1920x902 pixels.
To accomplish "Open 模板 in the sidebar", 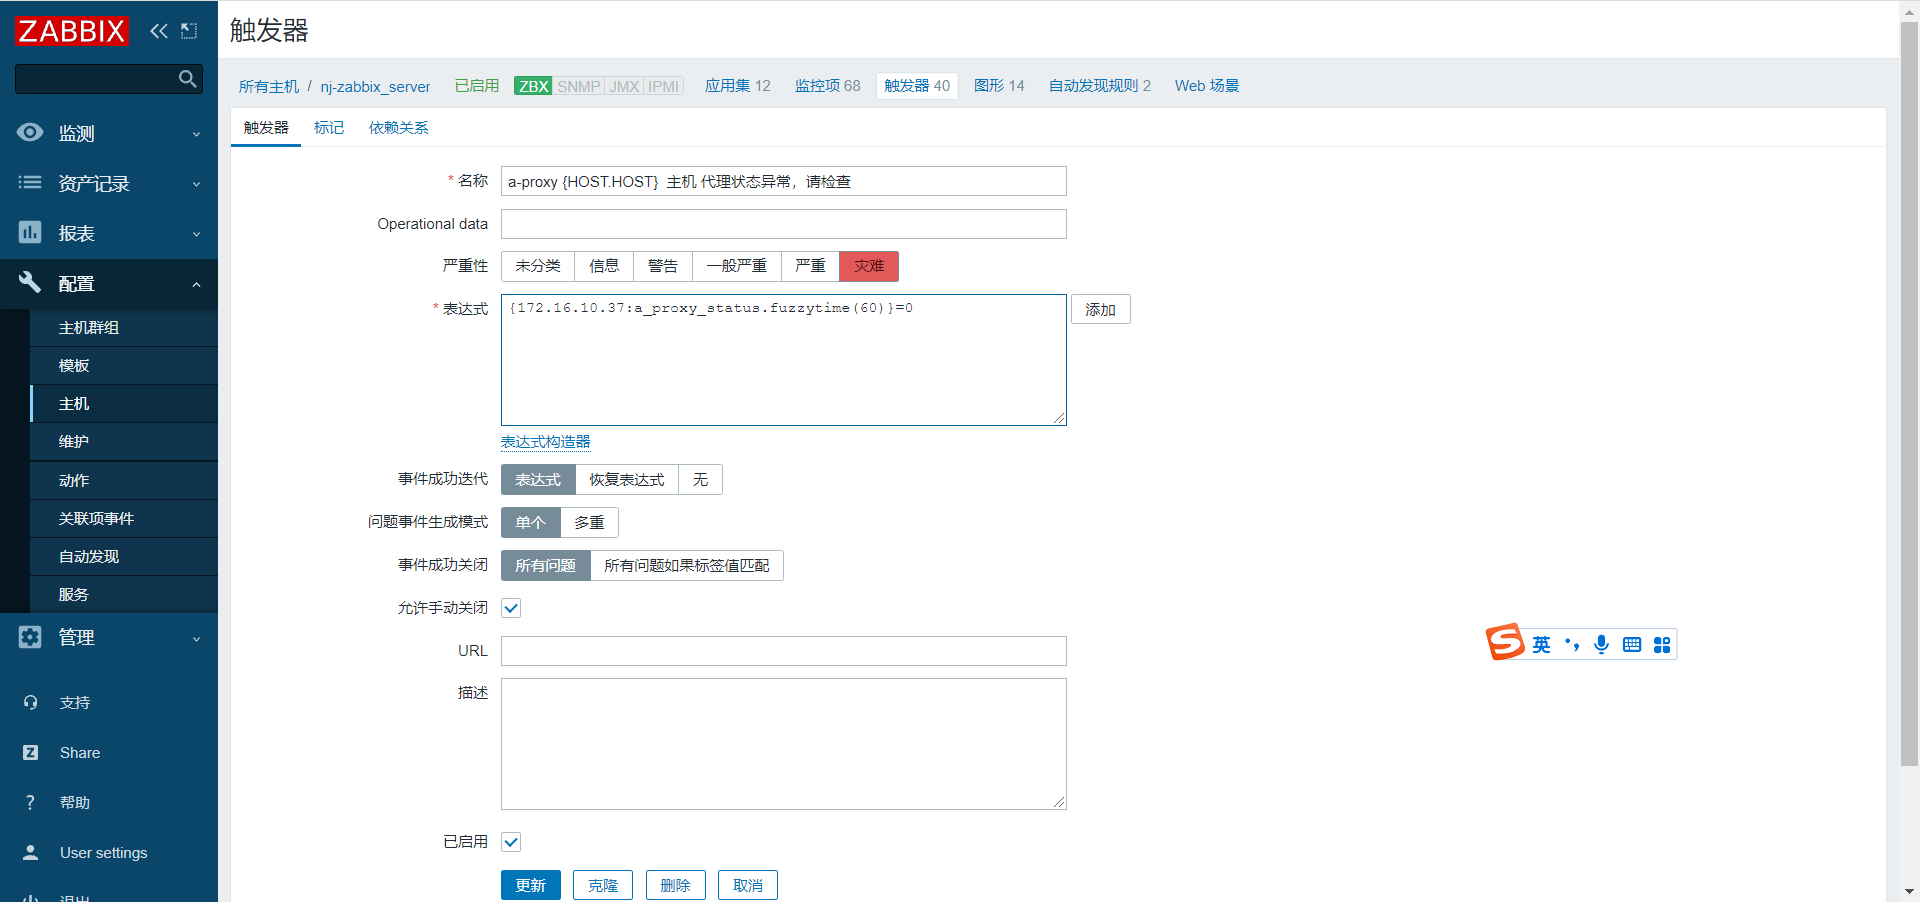I will click(124, 366).
